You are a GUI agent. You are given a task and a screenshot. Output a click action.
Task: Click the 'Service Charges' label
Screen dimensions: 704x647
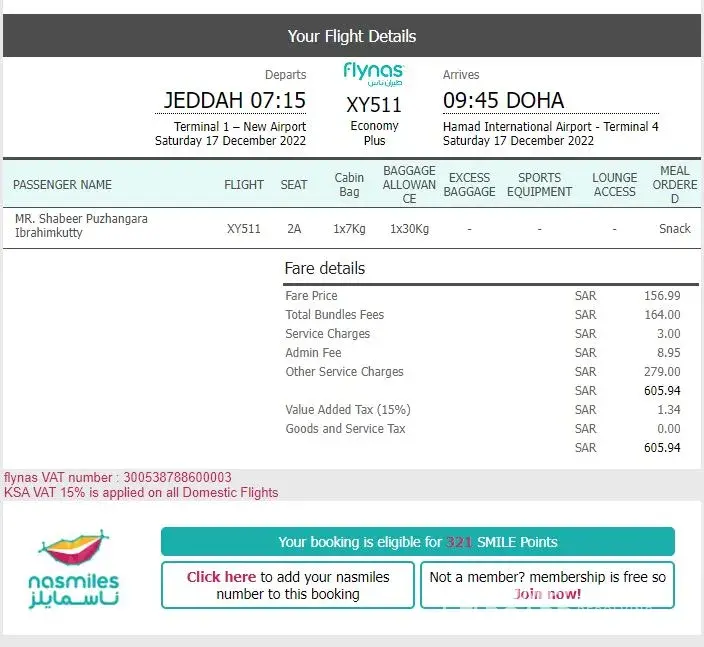click(x=327, y=334)
